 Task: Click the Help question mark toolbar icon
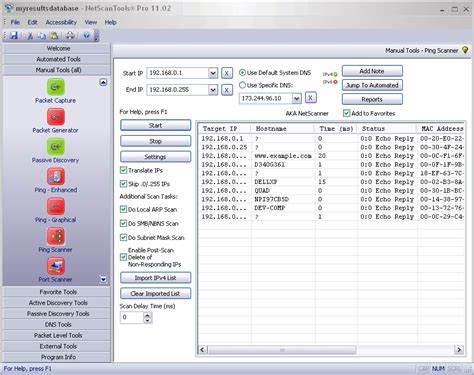86,35
